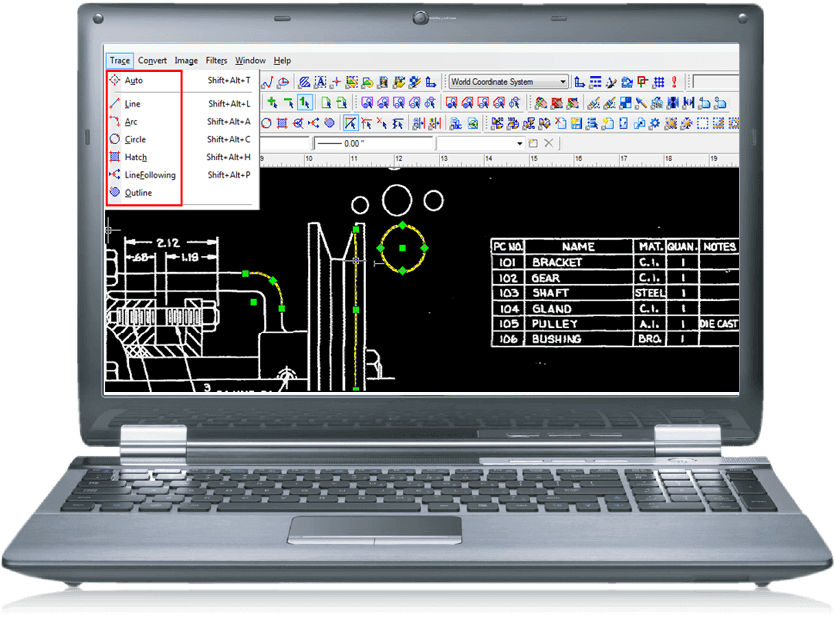Click the Help menu
The image size is (835, 623).
tap(282, 60)
